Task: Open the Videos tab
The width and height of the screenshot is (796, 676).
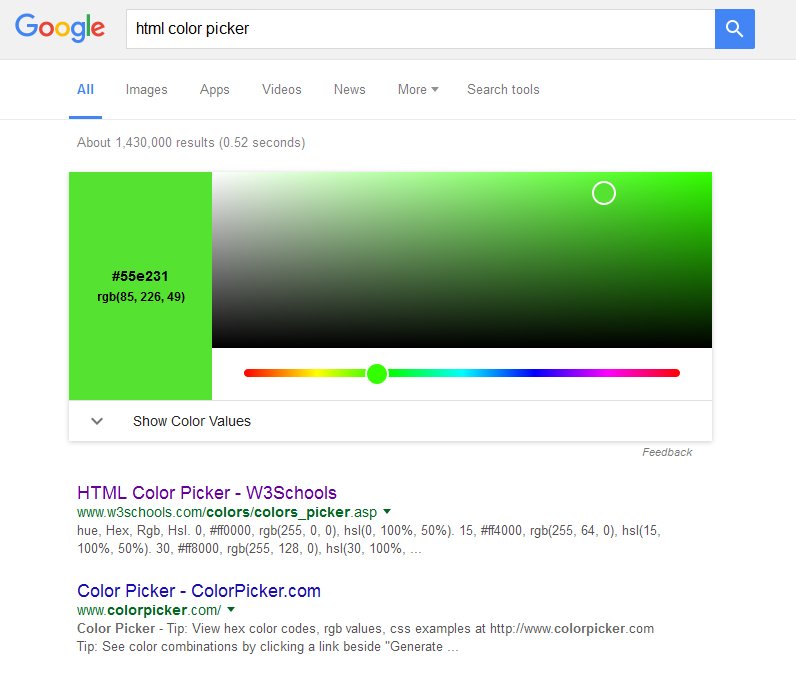Action: (281, 90)
